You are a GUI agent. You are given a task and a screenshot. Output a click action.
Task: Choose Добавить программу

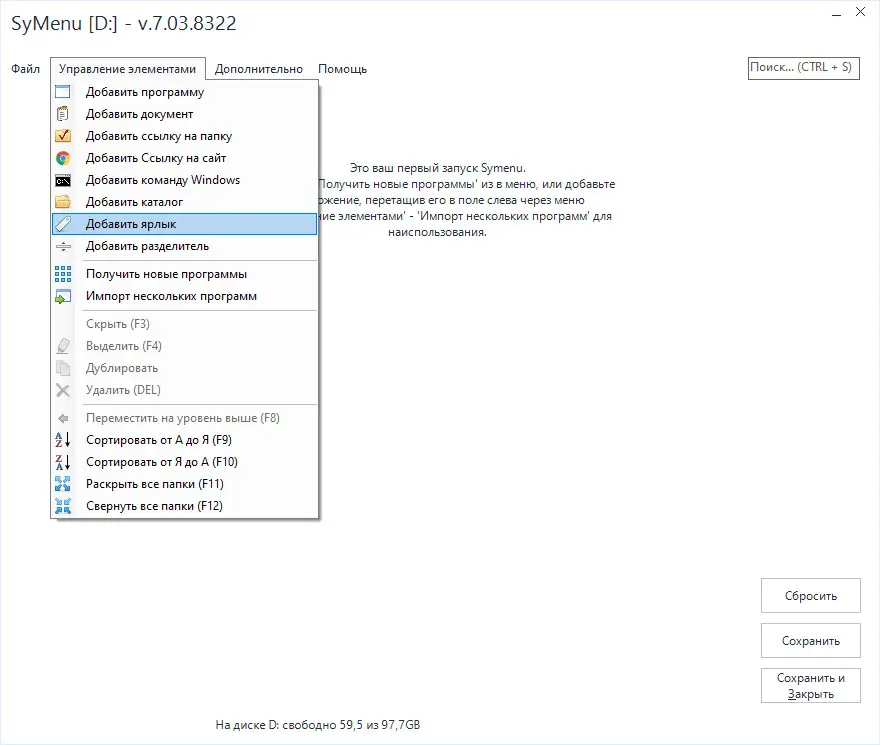[x=185, y=92]
